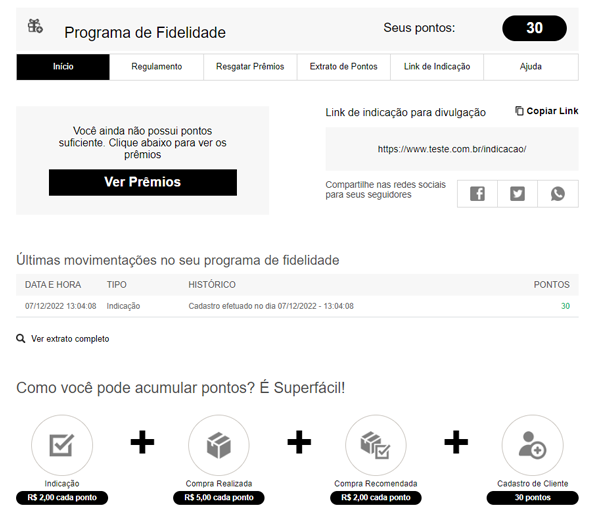
Task: Share the referral link via WhatsApp
Action: pos(558,194)
